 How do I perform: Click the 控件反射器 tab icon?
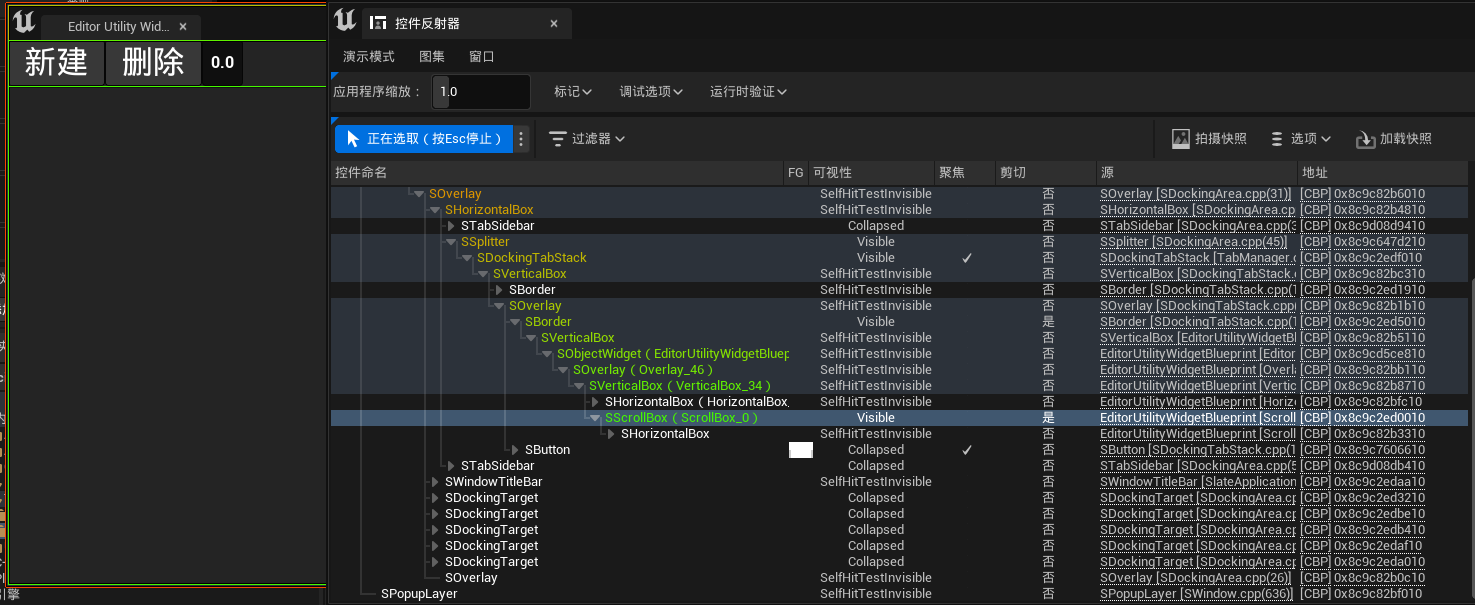click(x=378, y=23)
